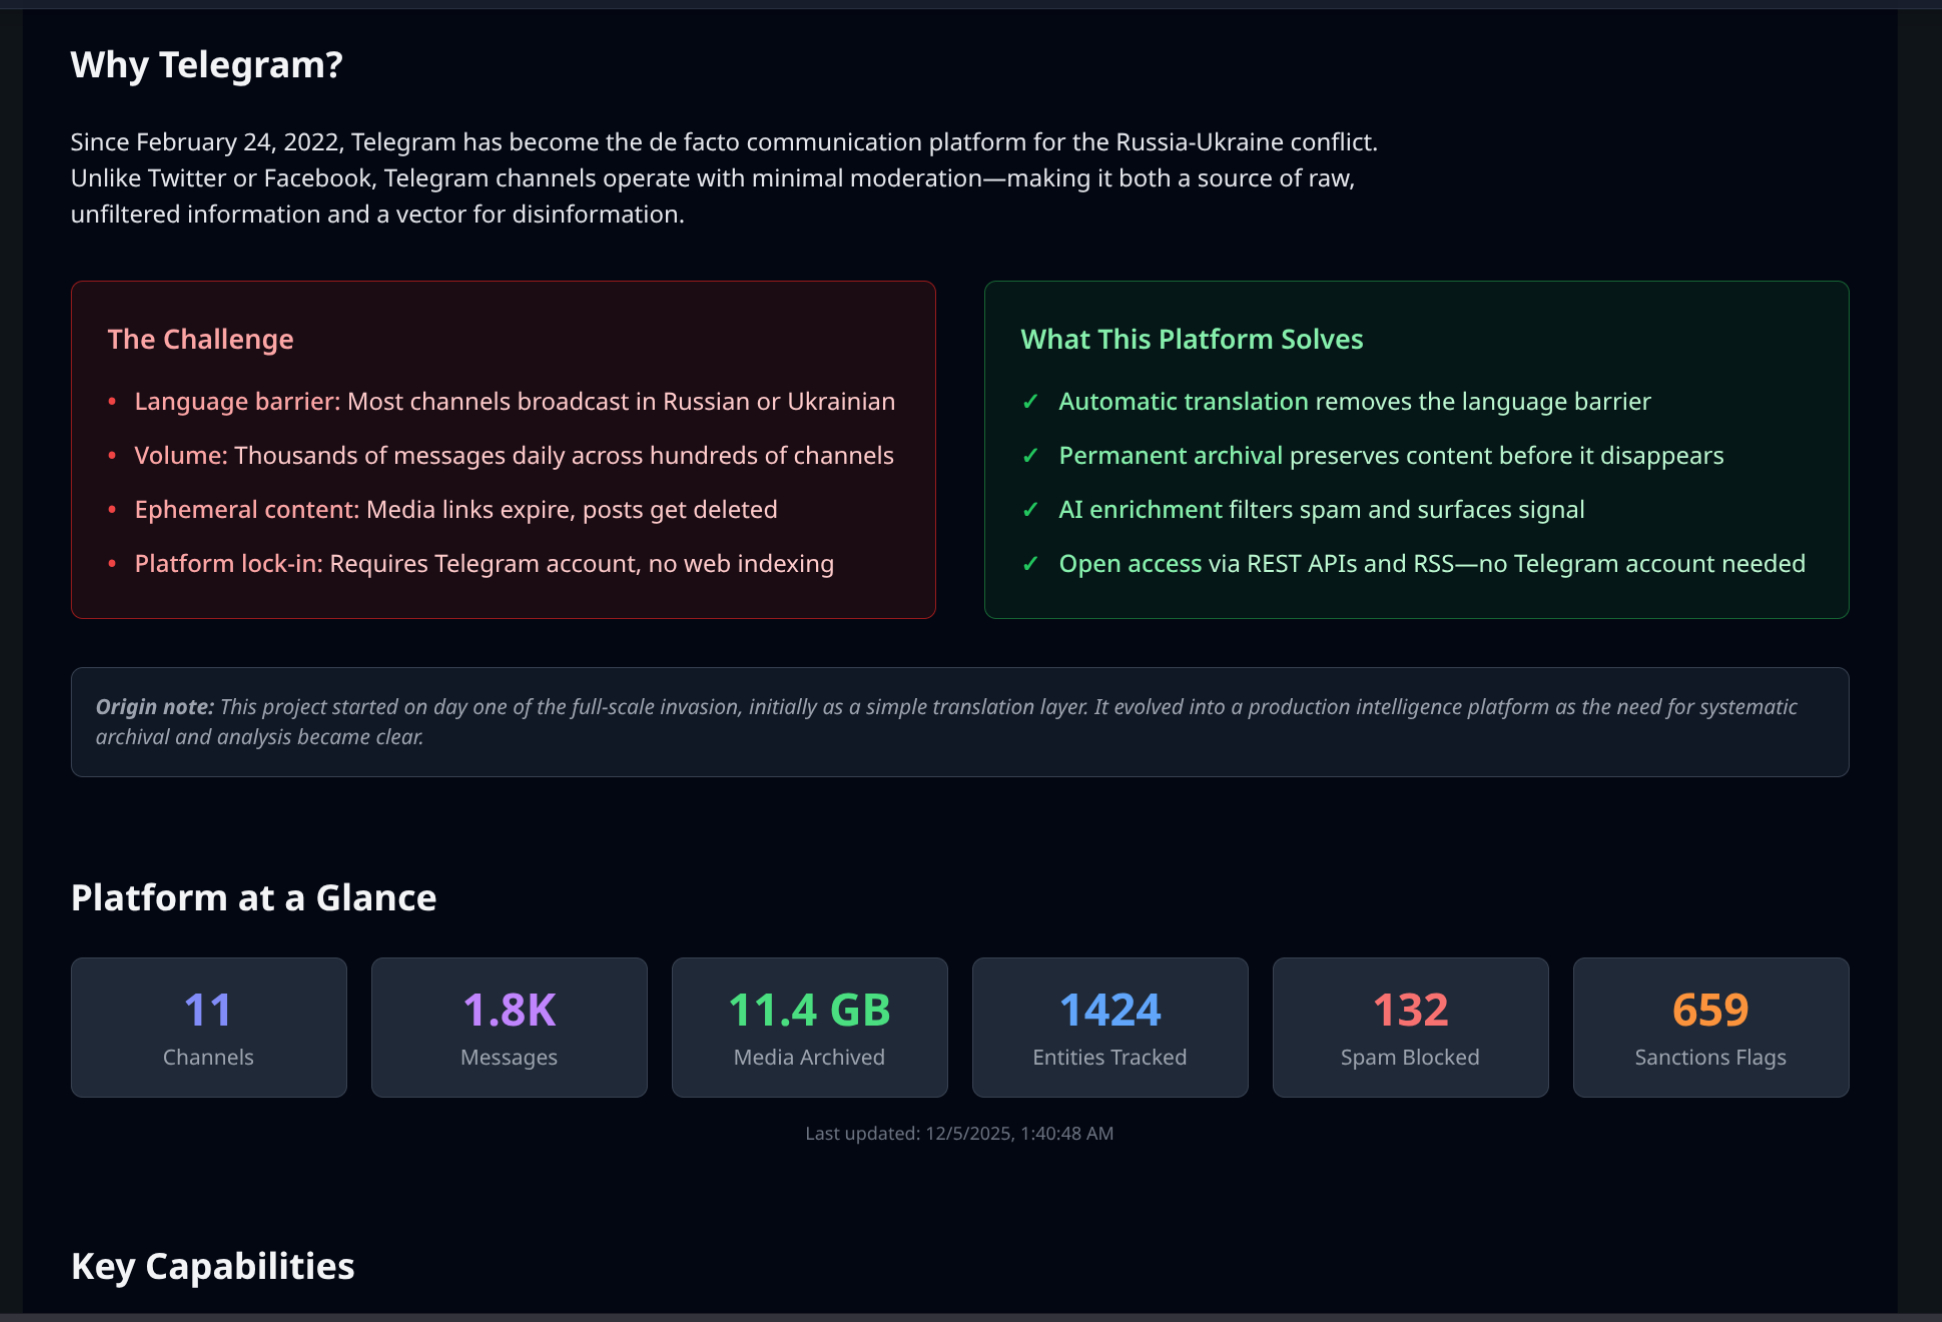The image size is (1942, 1322).
Task: Click the checkmark beside AI enrichment
Action: (x=1030, y=510)
